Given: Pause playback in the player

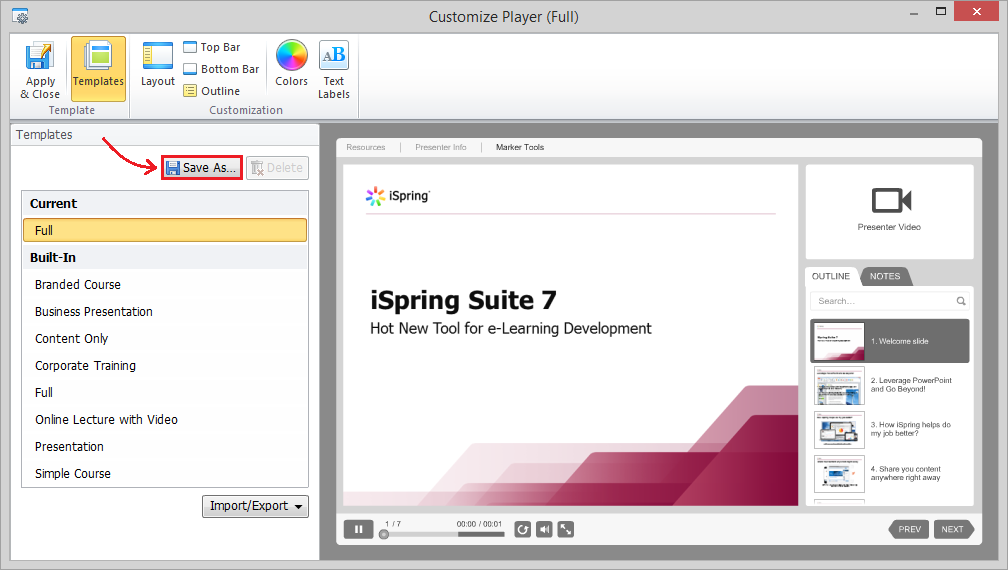Looking at the screenshot, I should 359,530.
